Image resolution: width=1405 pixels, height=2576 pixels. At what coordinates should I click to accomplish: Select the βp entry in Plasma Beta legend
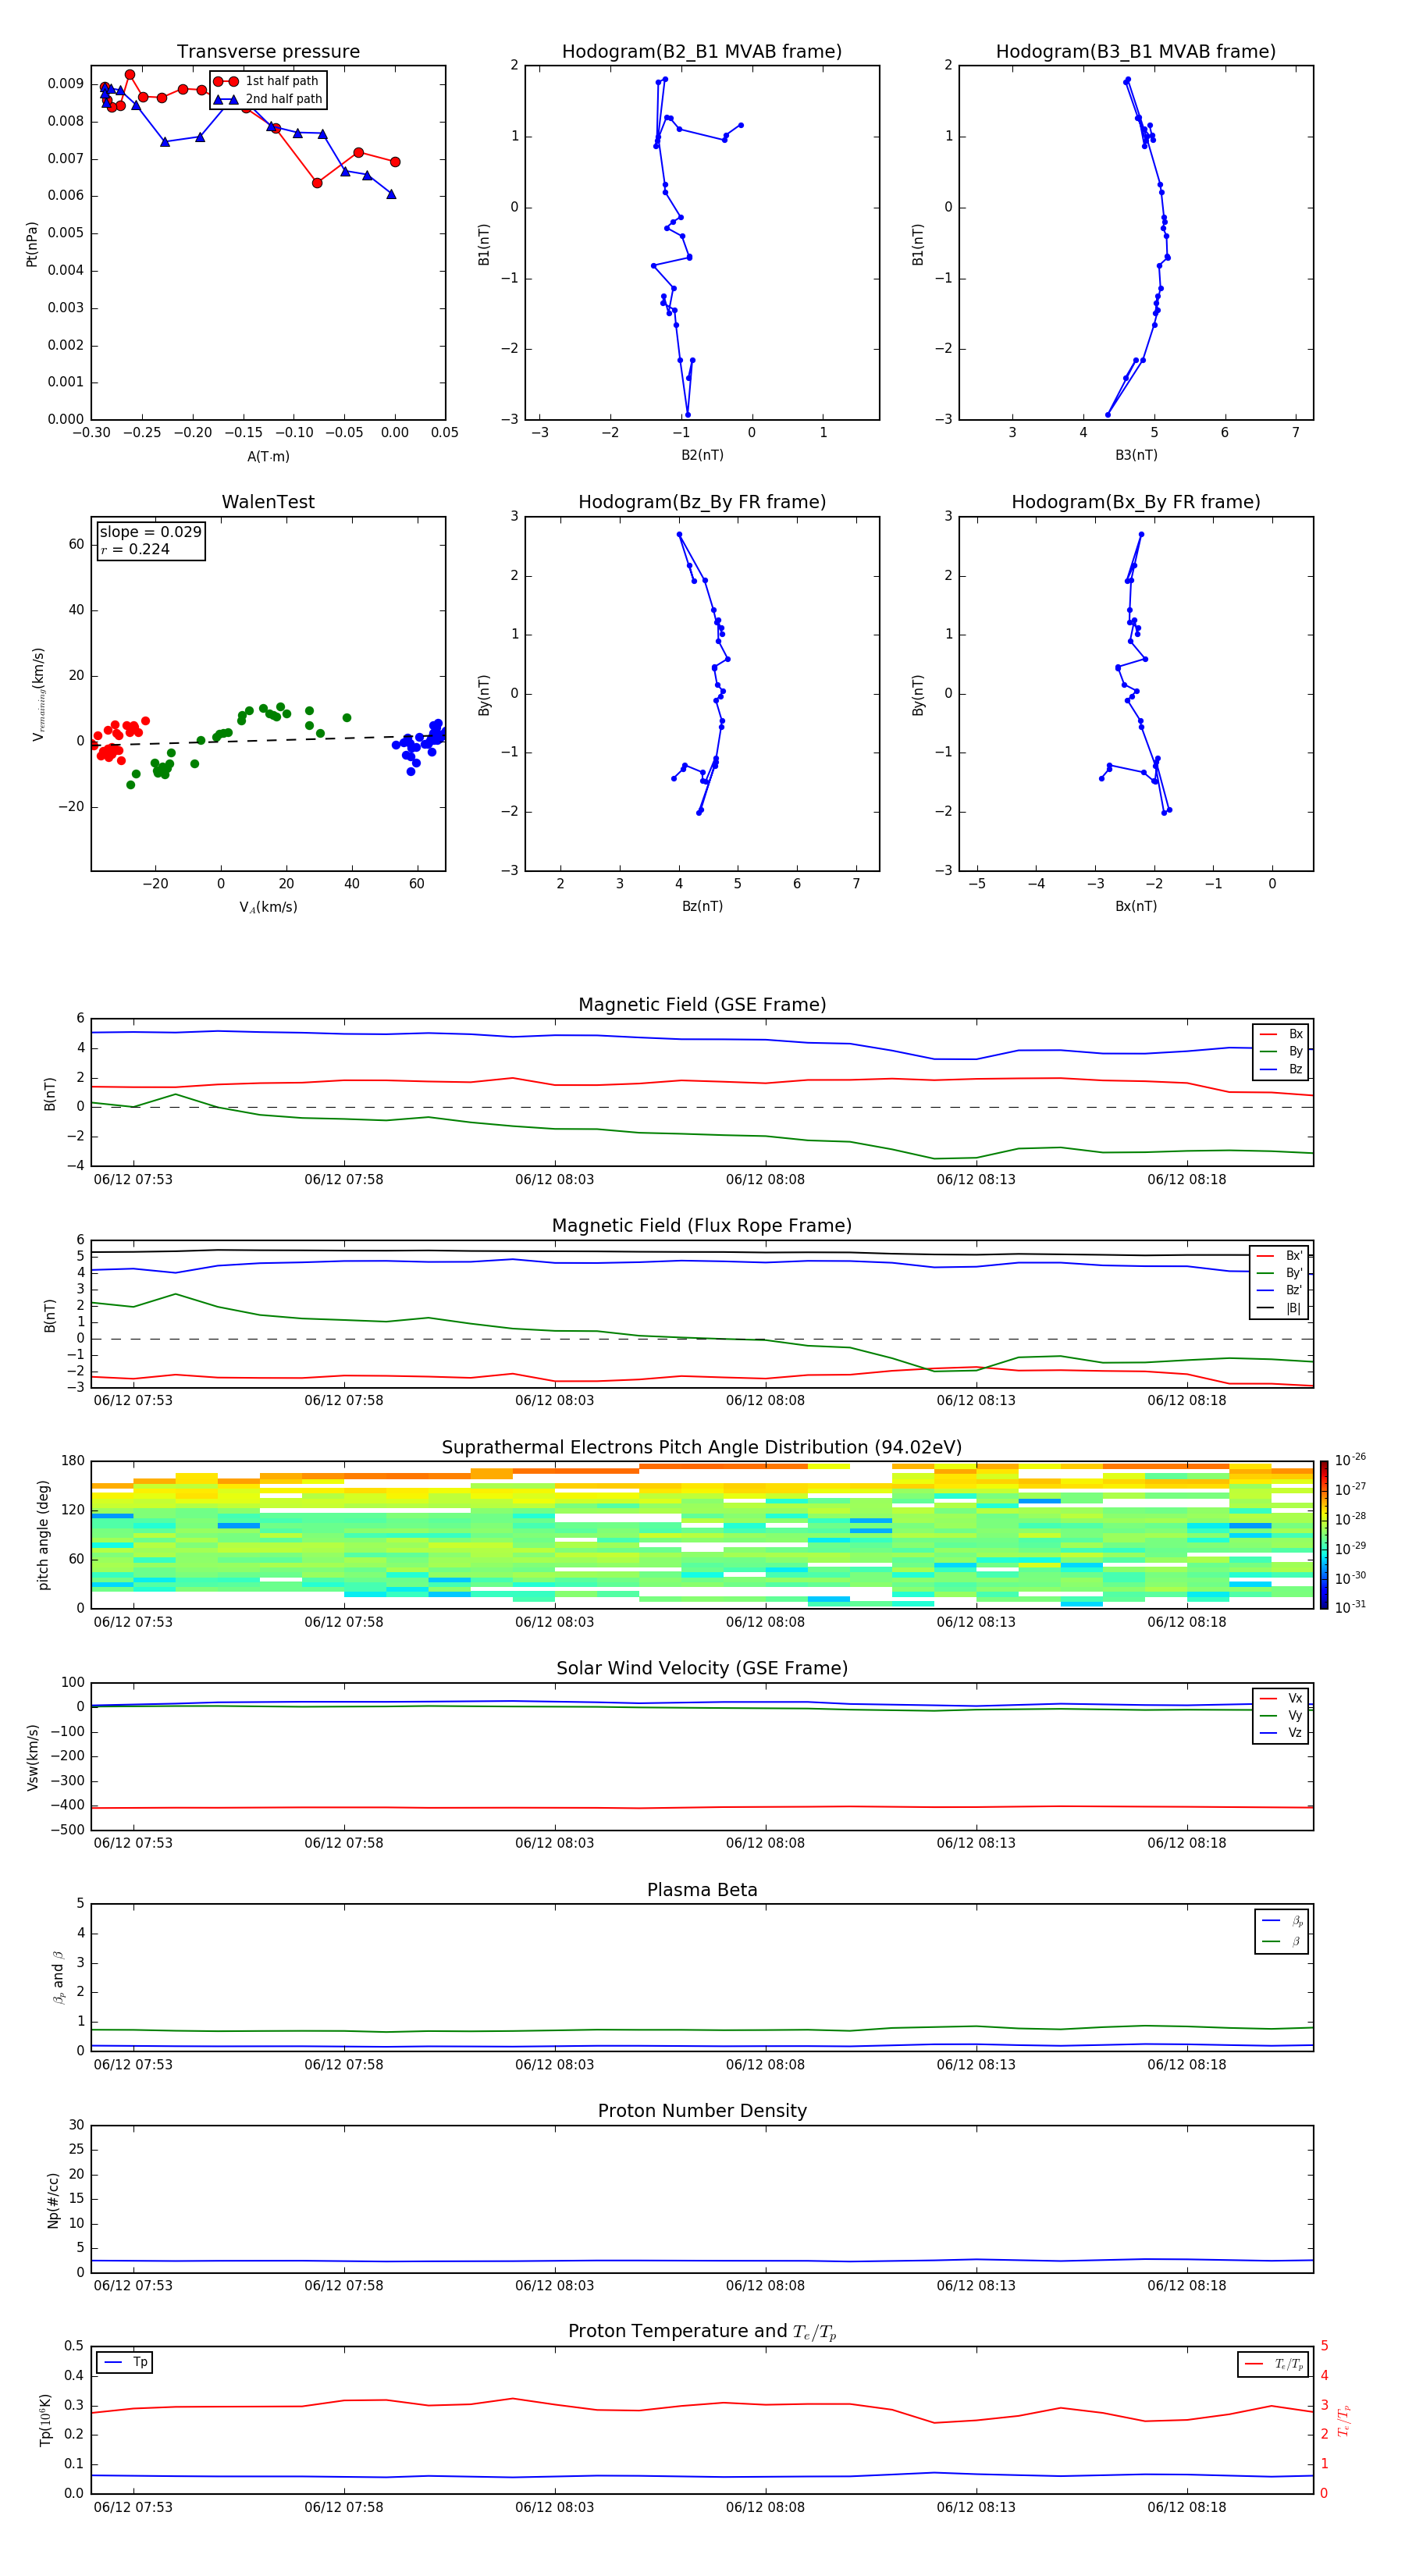tap(1283, 1921)
